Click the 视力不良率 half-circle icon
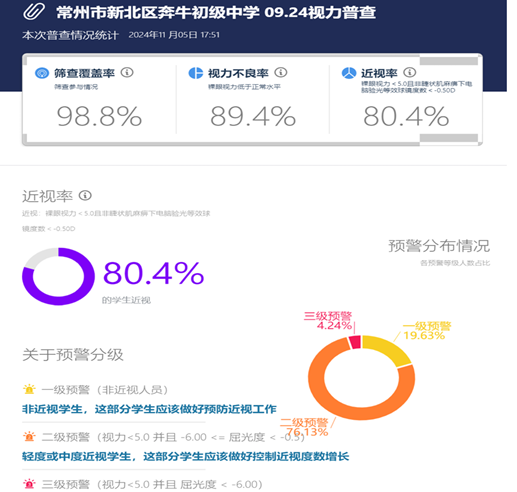 tap(196, 73)
